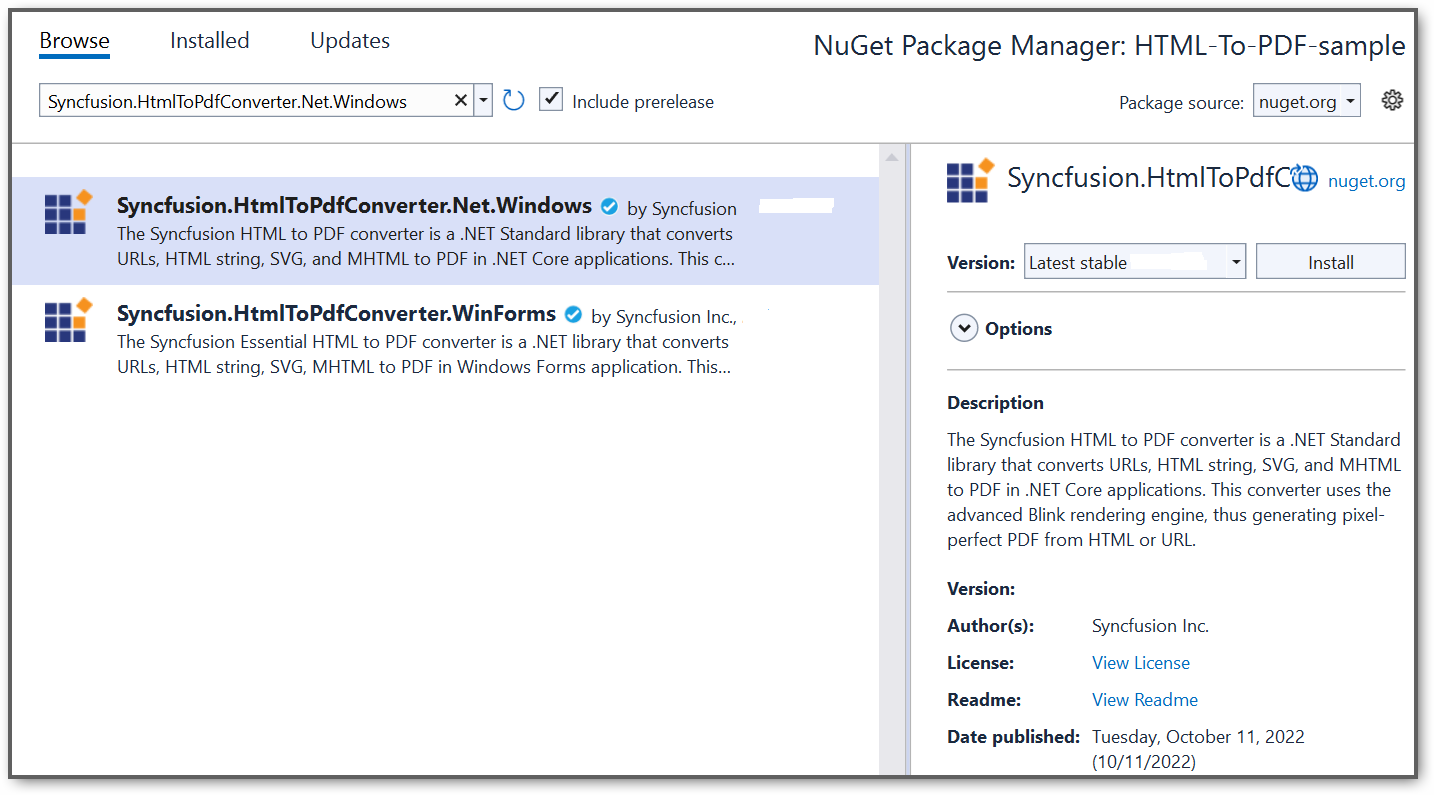Click the refresh icon beside search box
The width and height of the screenshot is (1434, 795).
pos(514,100)
